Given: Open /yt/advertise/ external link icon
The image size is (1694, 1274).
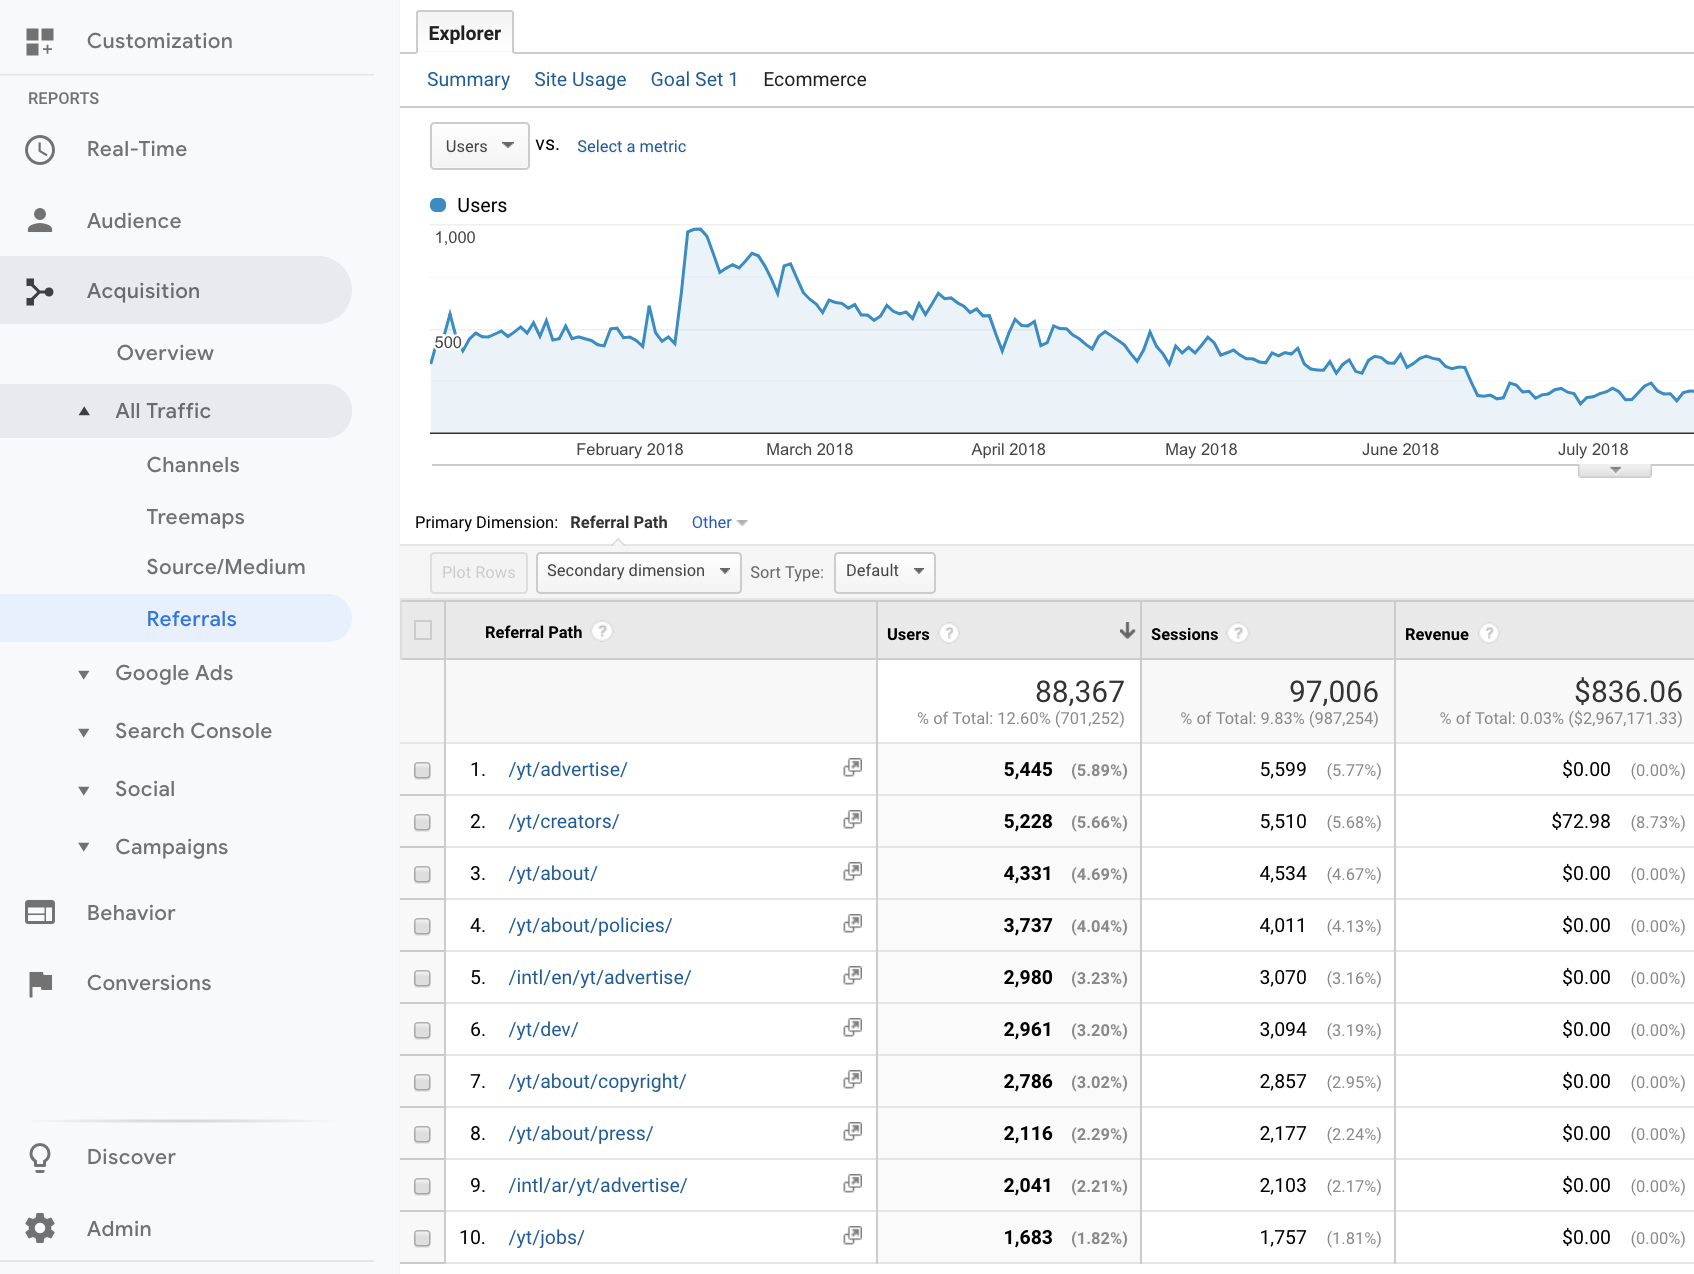Looking at the screenshot, I should pos(852,768).
